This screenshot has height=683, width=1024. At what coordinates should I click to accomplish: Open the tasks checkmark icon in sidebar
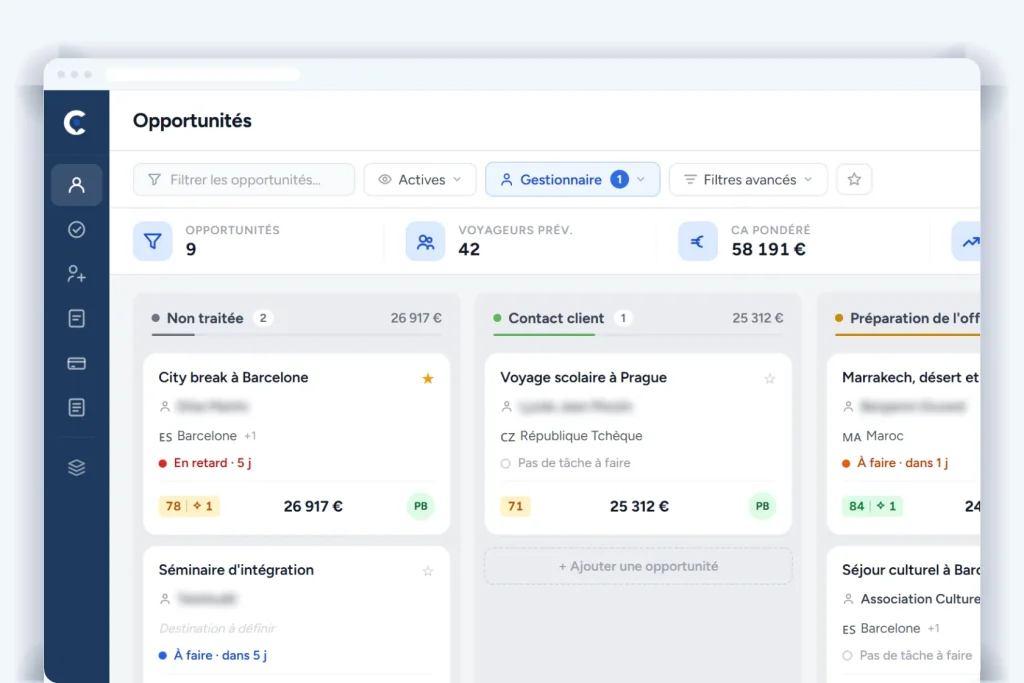(x=76, y=230)
